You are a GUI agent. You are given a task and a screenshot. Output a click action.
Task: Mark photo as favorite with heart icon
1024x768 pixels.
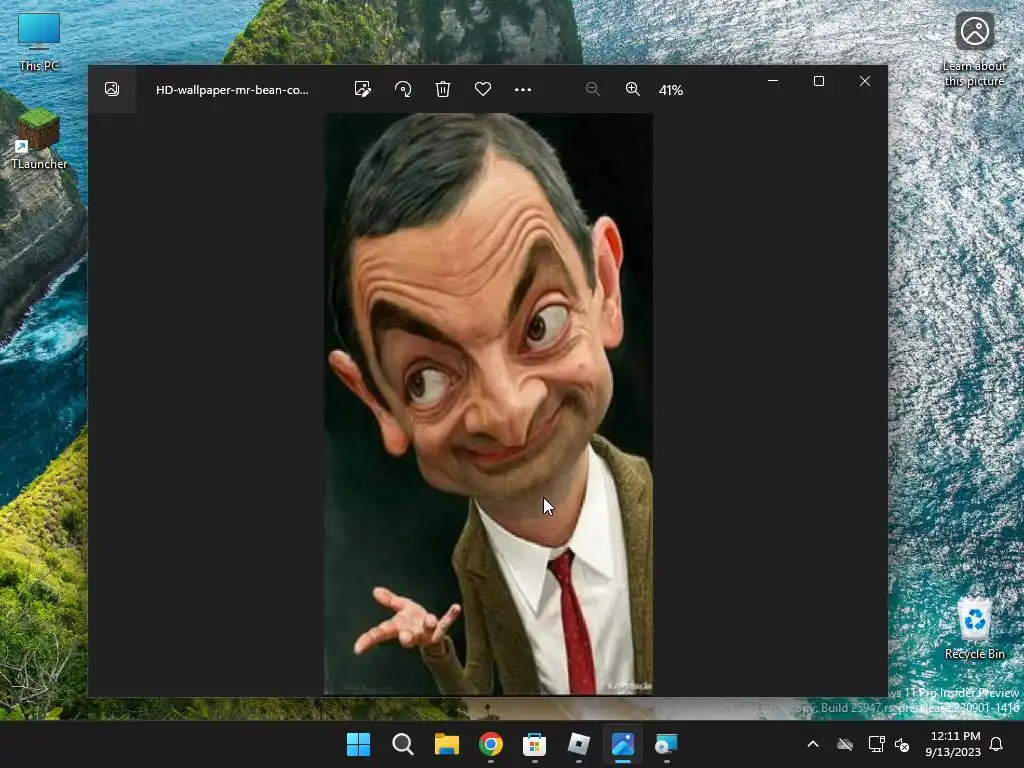tap(483, 89)
